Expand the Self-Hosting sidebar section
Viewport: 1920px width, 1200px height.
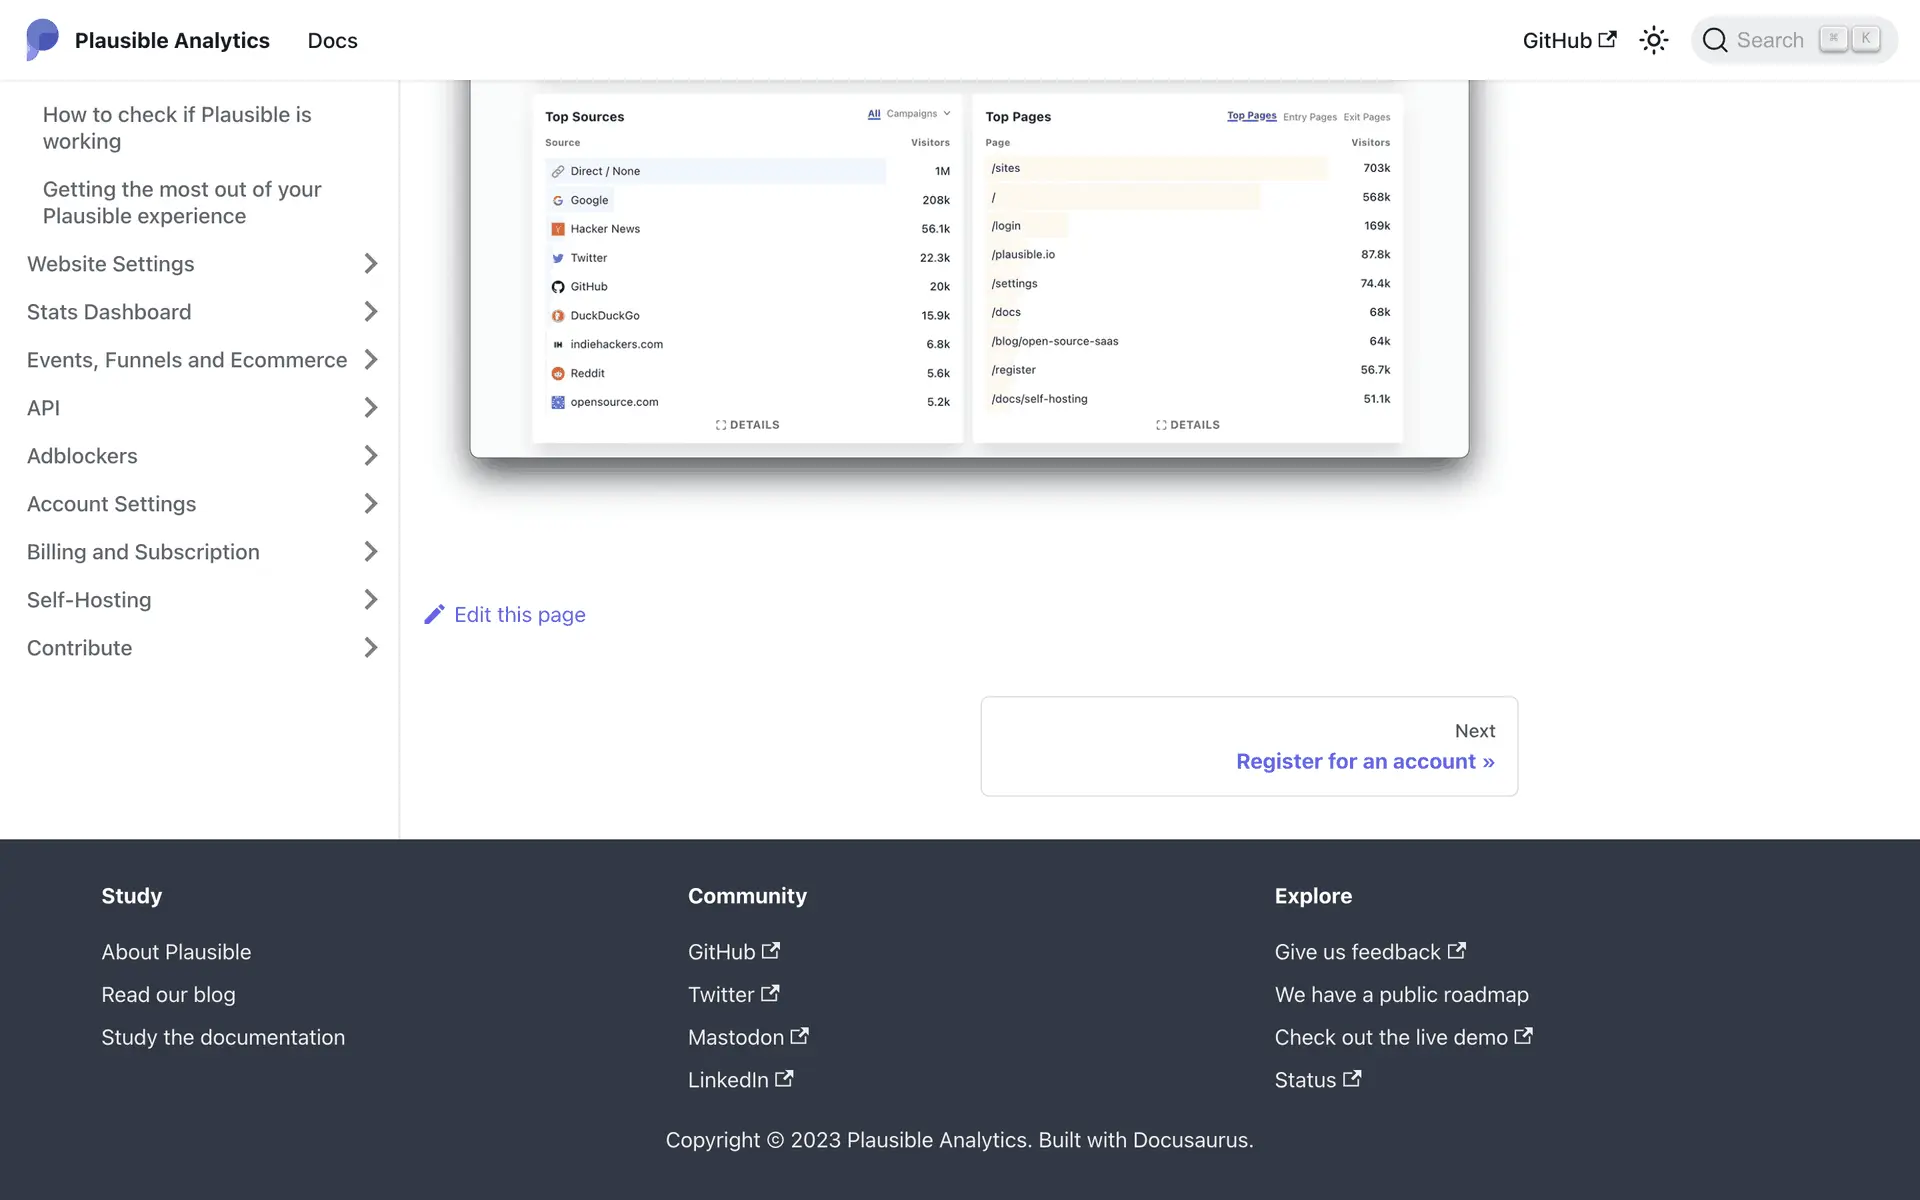[370, 600]
